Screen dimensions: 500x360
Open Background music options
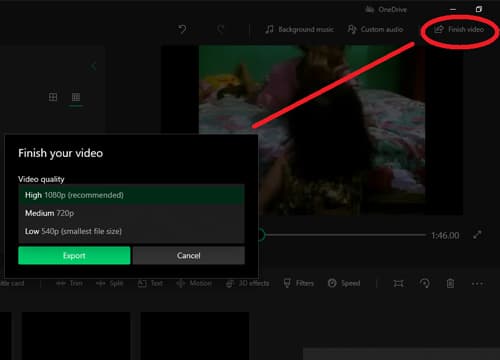300,29
